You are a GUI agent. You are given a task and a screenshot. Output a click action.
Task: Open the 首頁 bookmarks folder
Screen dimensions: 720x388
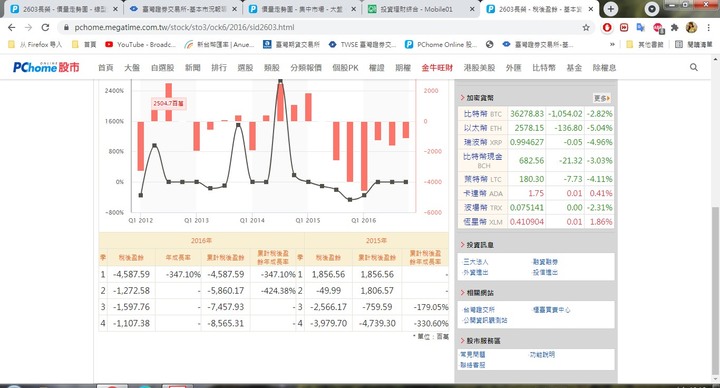point(84,45)
